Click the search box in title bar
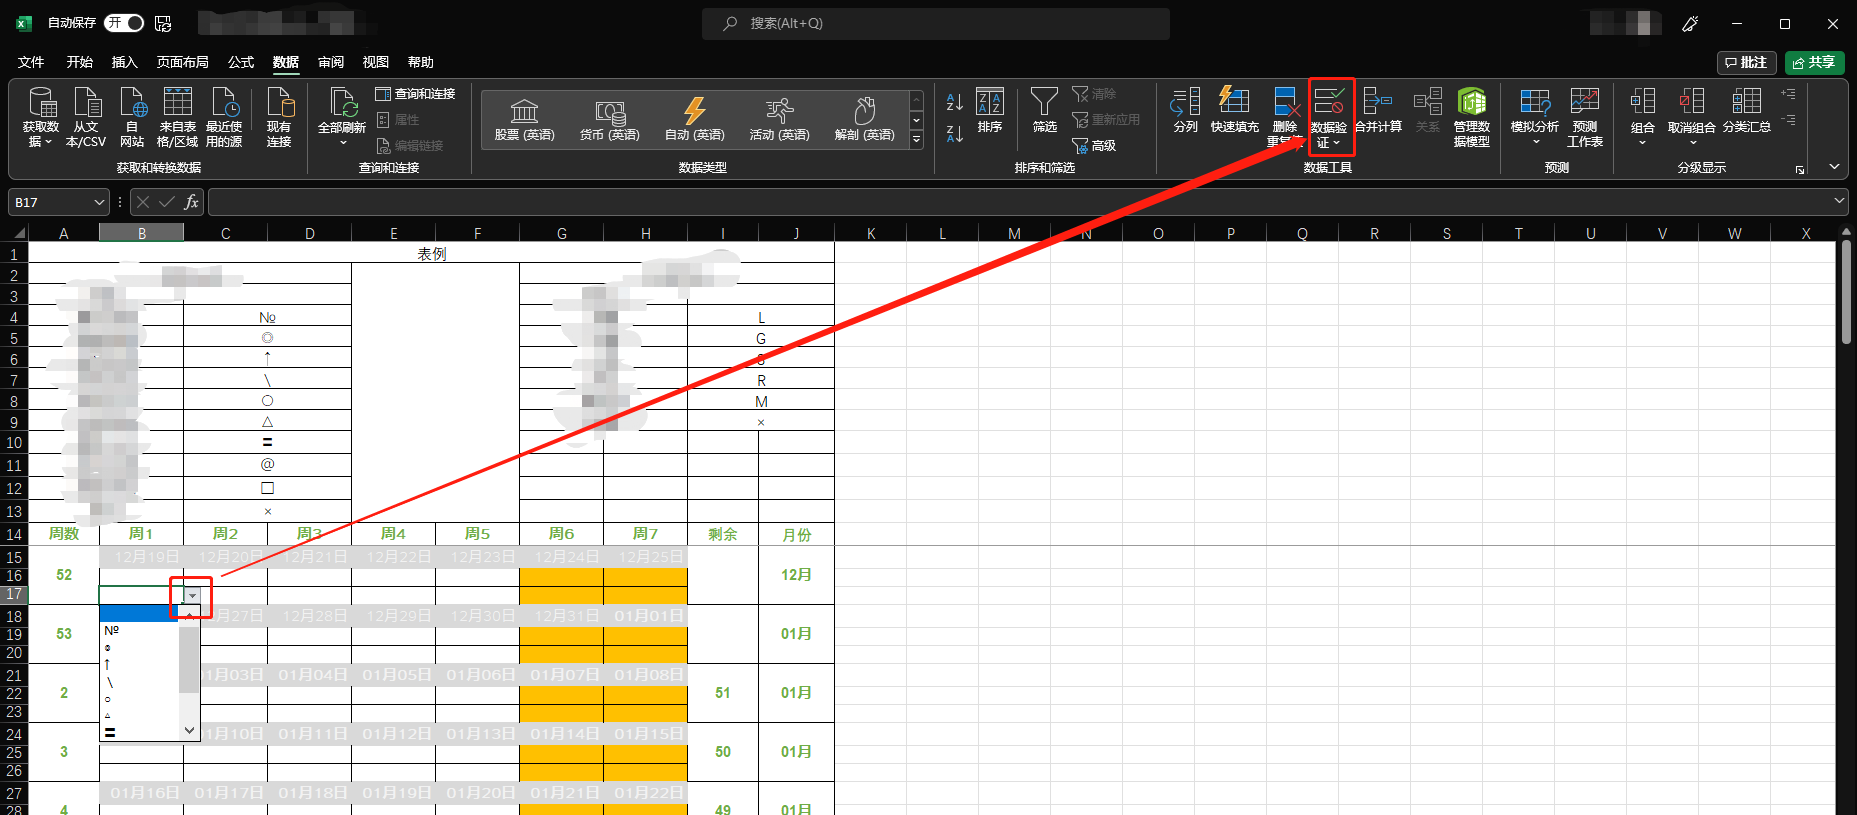This screenshot has height=815, width=1857. click(x=936, y=23)
